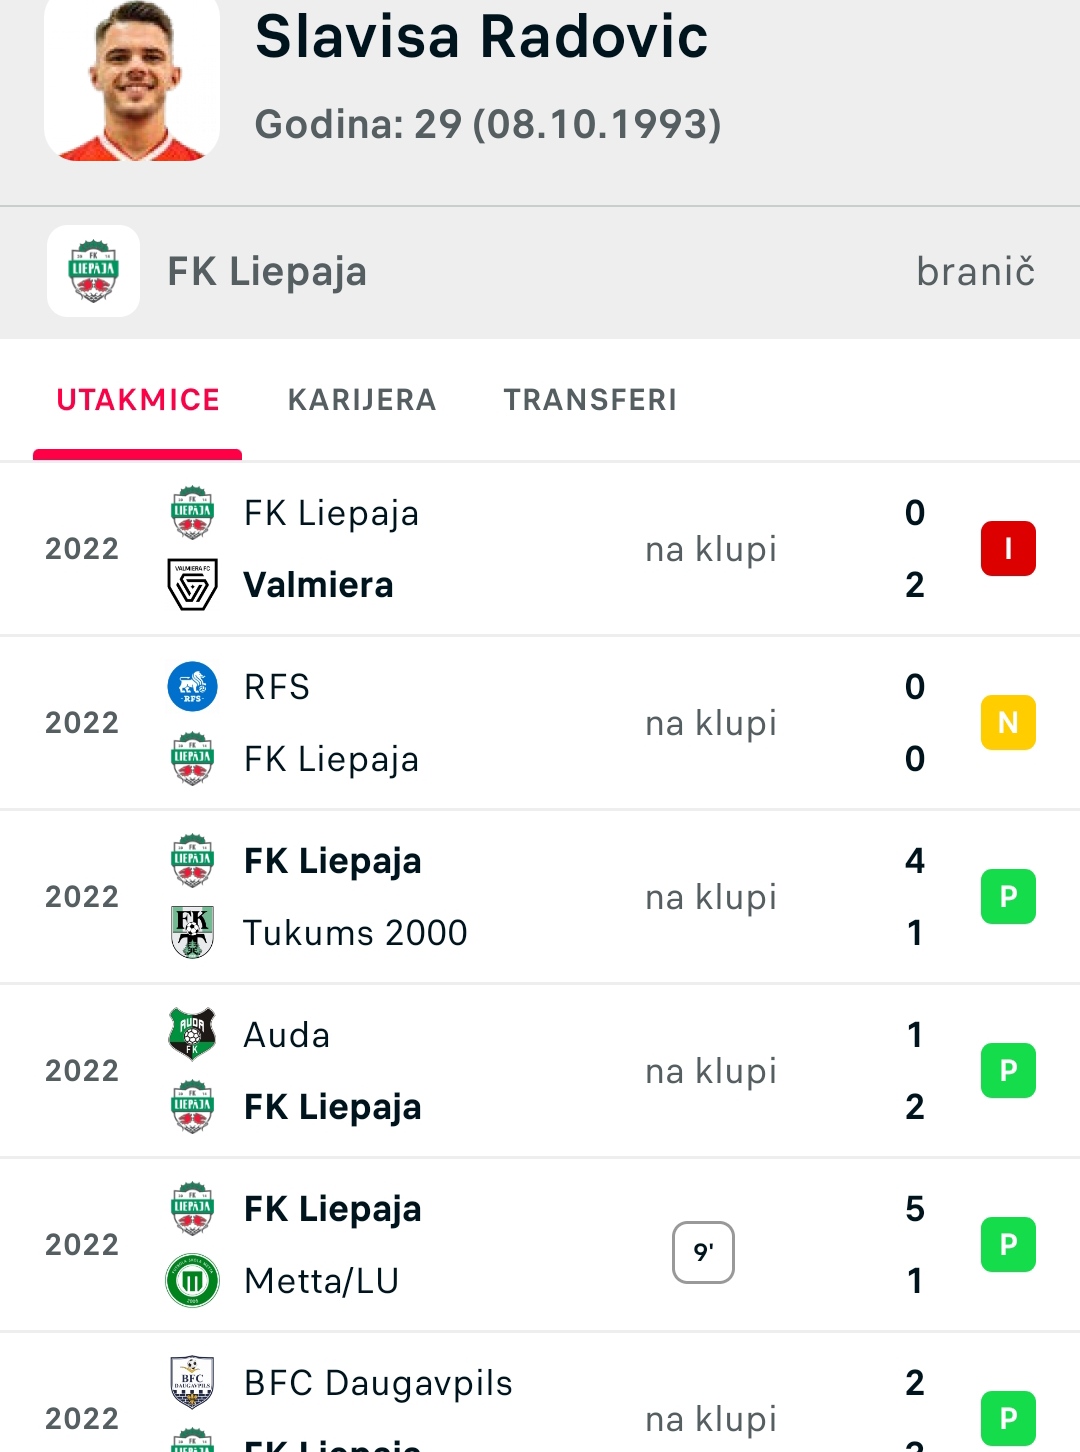Open the FK Liepaja club link in header
This screenshot has width=1080, height=1452.
[x=267, y=272]
